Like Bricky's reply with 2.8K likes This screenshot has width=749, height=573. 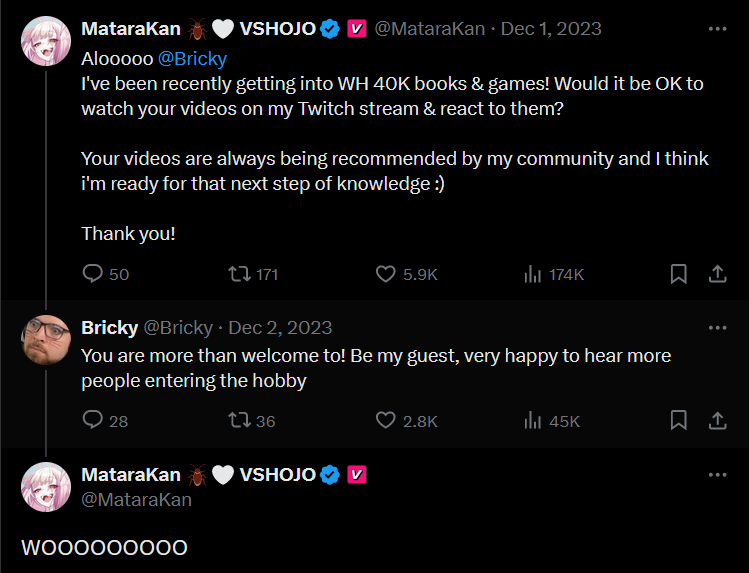[386, 420]
